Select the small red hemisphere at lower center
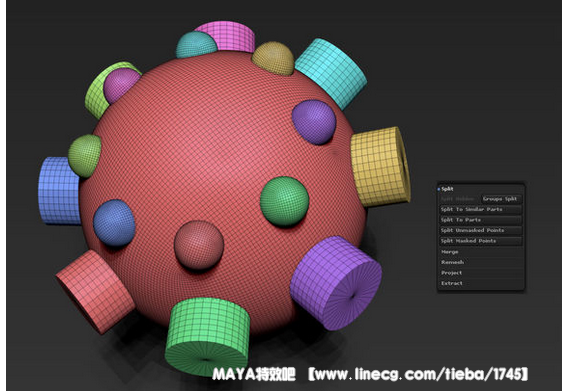562x391 pixels. tap(199, 245)
